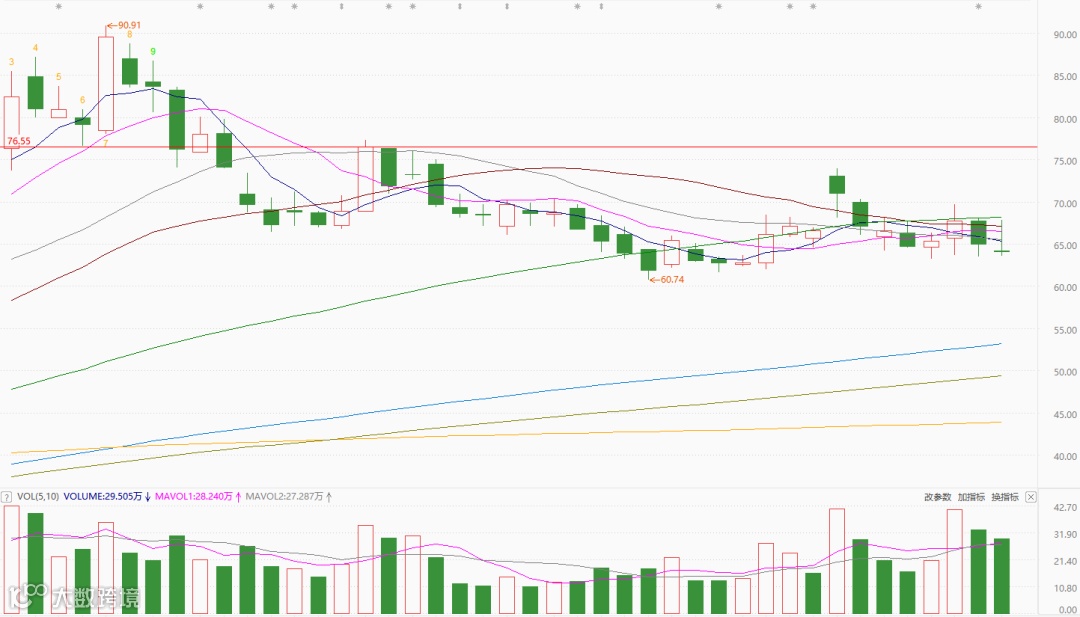This screenshot has height=617, width=1080.
Task: Click 改参数 to modify indicator parameters
Action: point(937,496)
